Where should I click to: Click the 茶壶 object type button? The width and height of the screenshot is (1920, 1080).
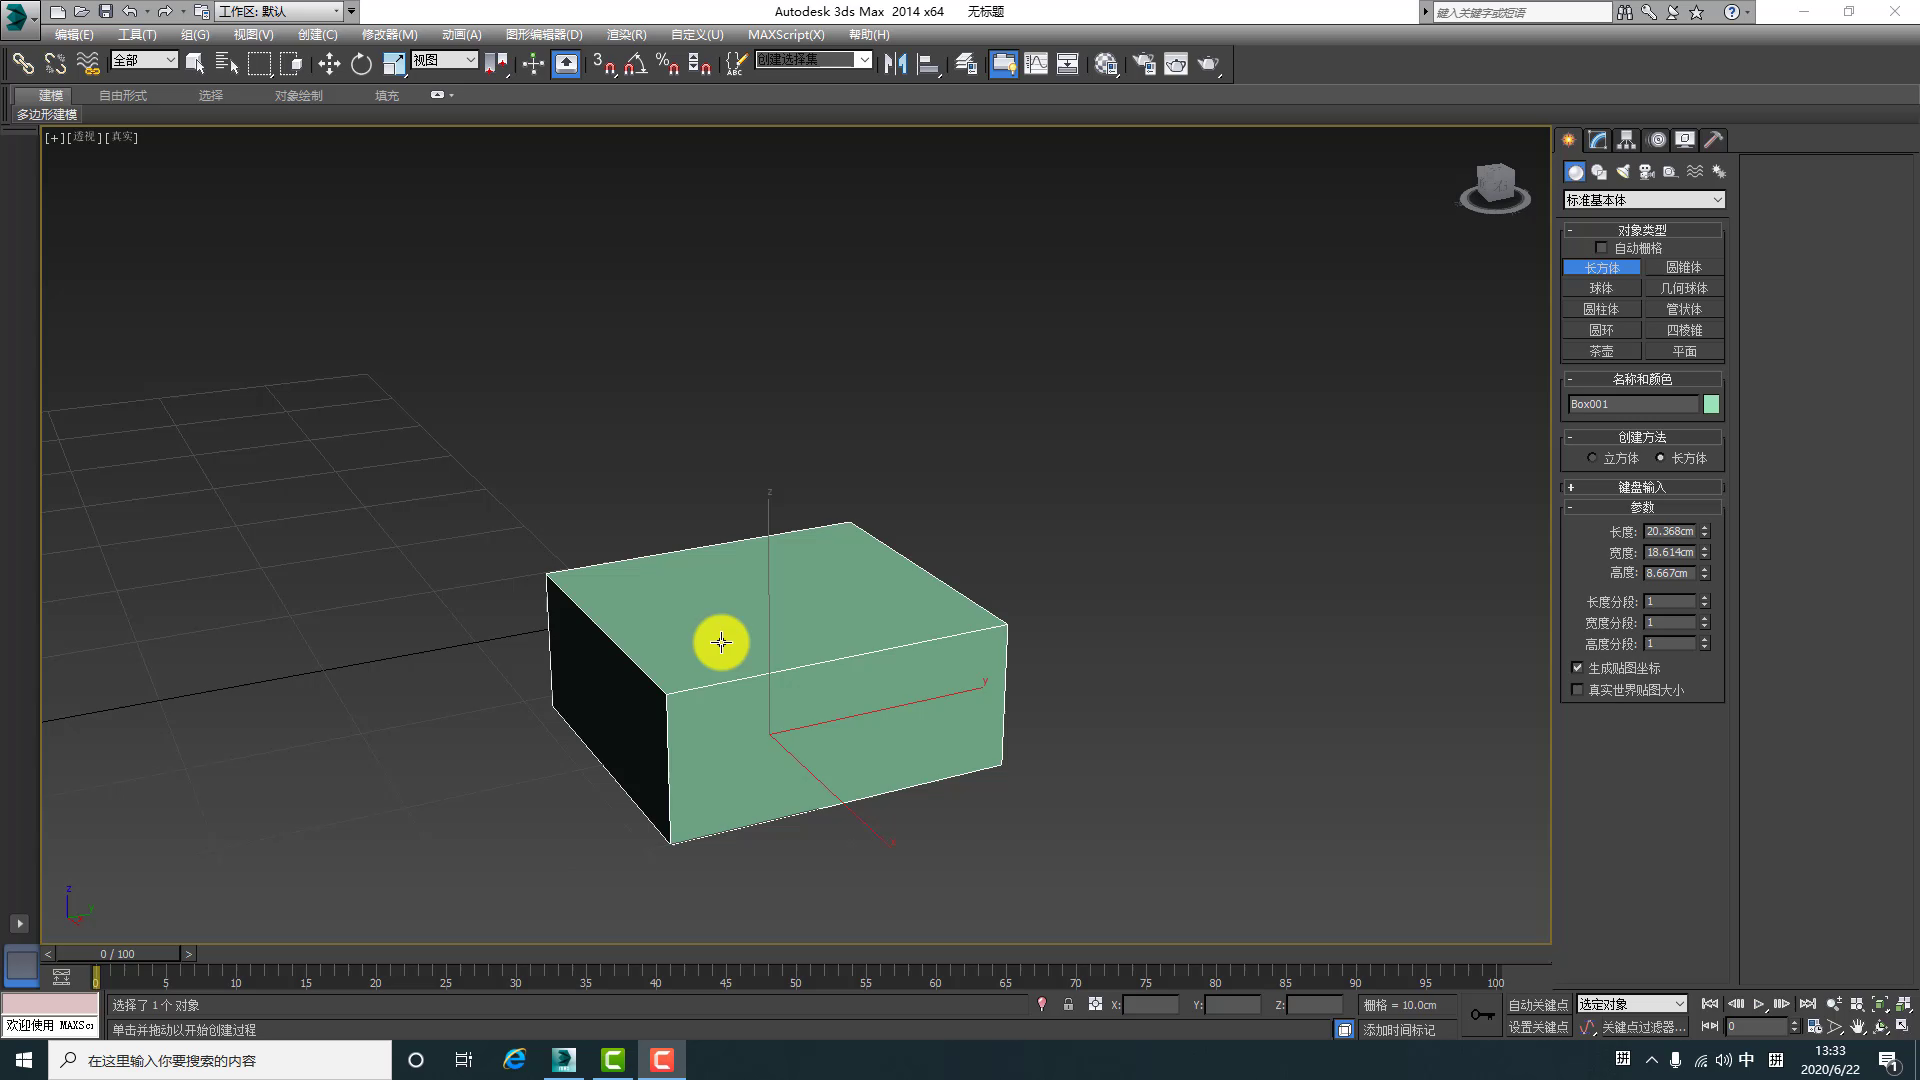1601,351
